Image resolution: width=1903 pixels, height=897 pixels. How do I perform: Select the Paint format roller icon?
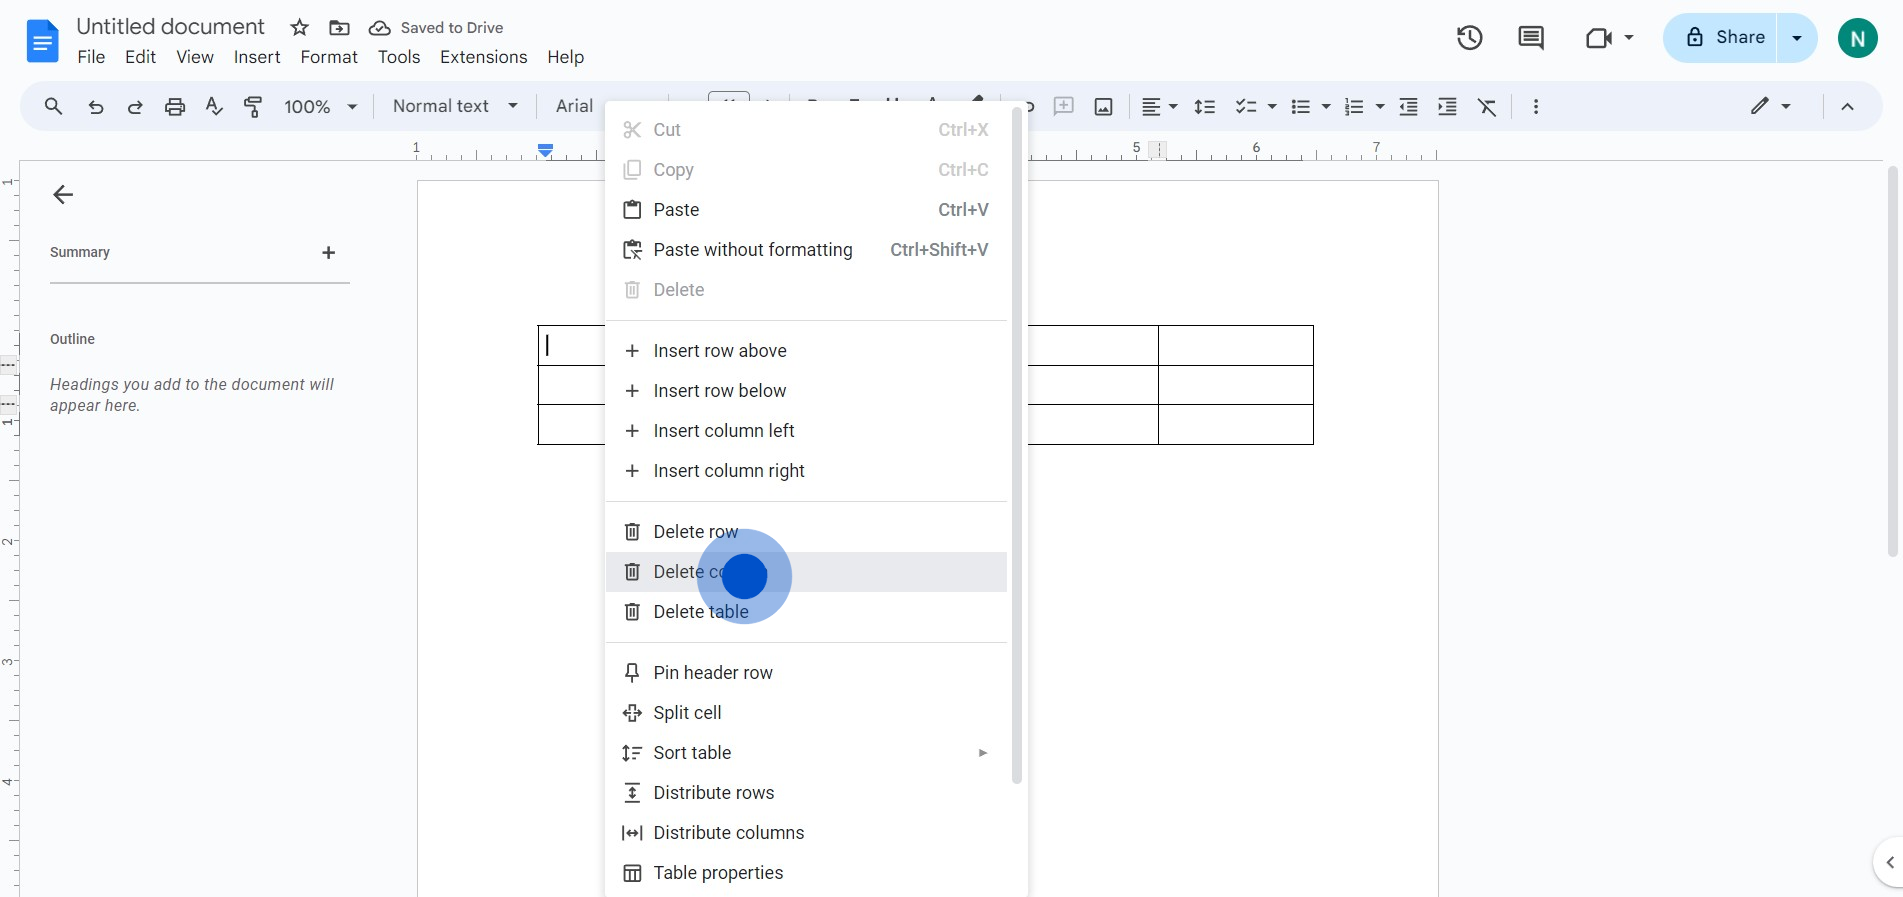coord(253,107)
